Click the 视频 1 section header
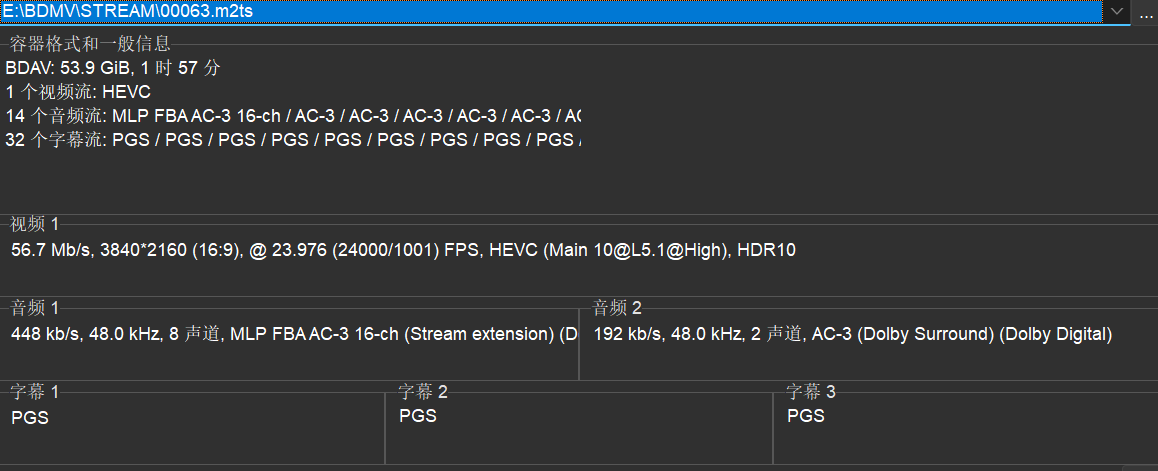 point(34,222)
